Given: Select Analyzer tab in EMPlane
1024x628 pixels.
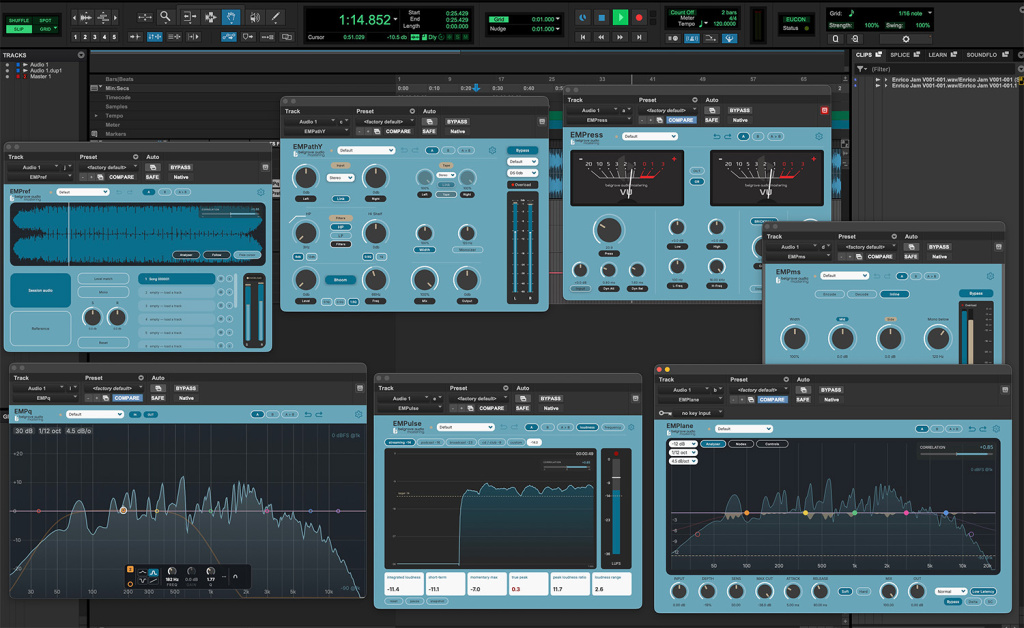Looking at the screenshot, I should 713,444.
